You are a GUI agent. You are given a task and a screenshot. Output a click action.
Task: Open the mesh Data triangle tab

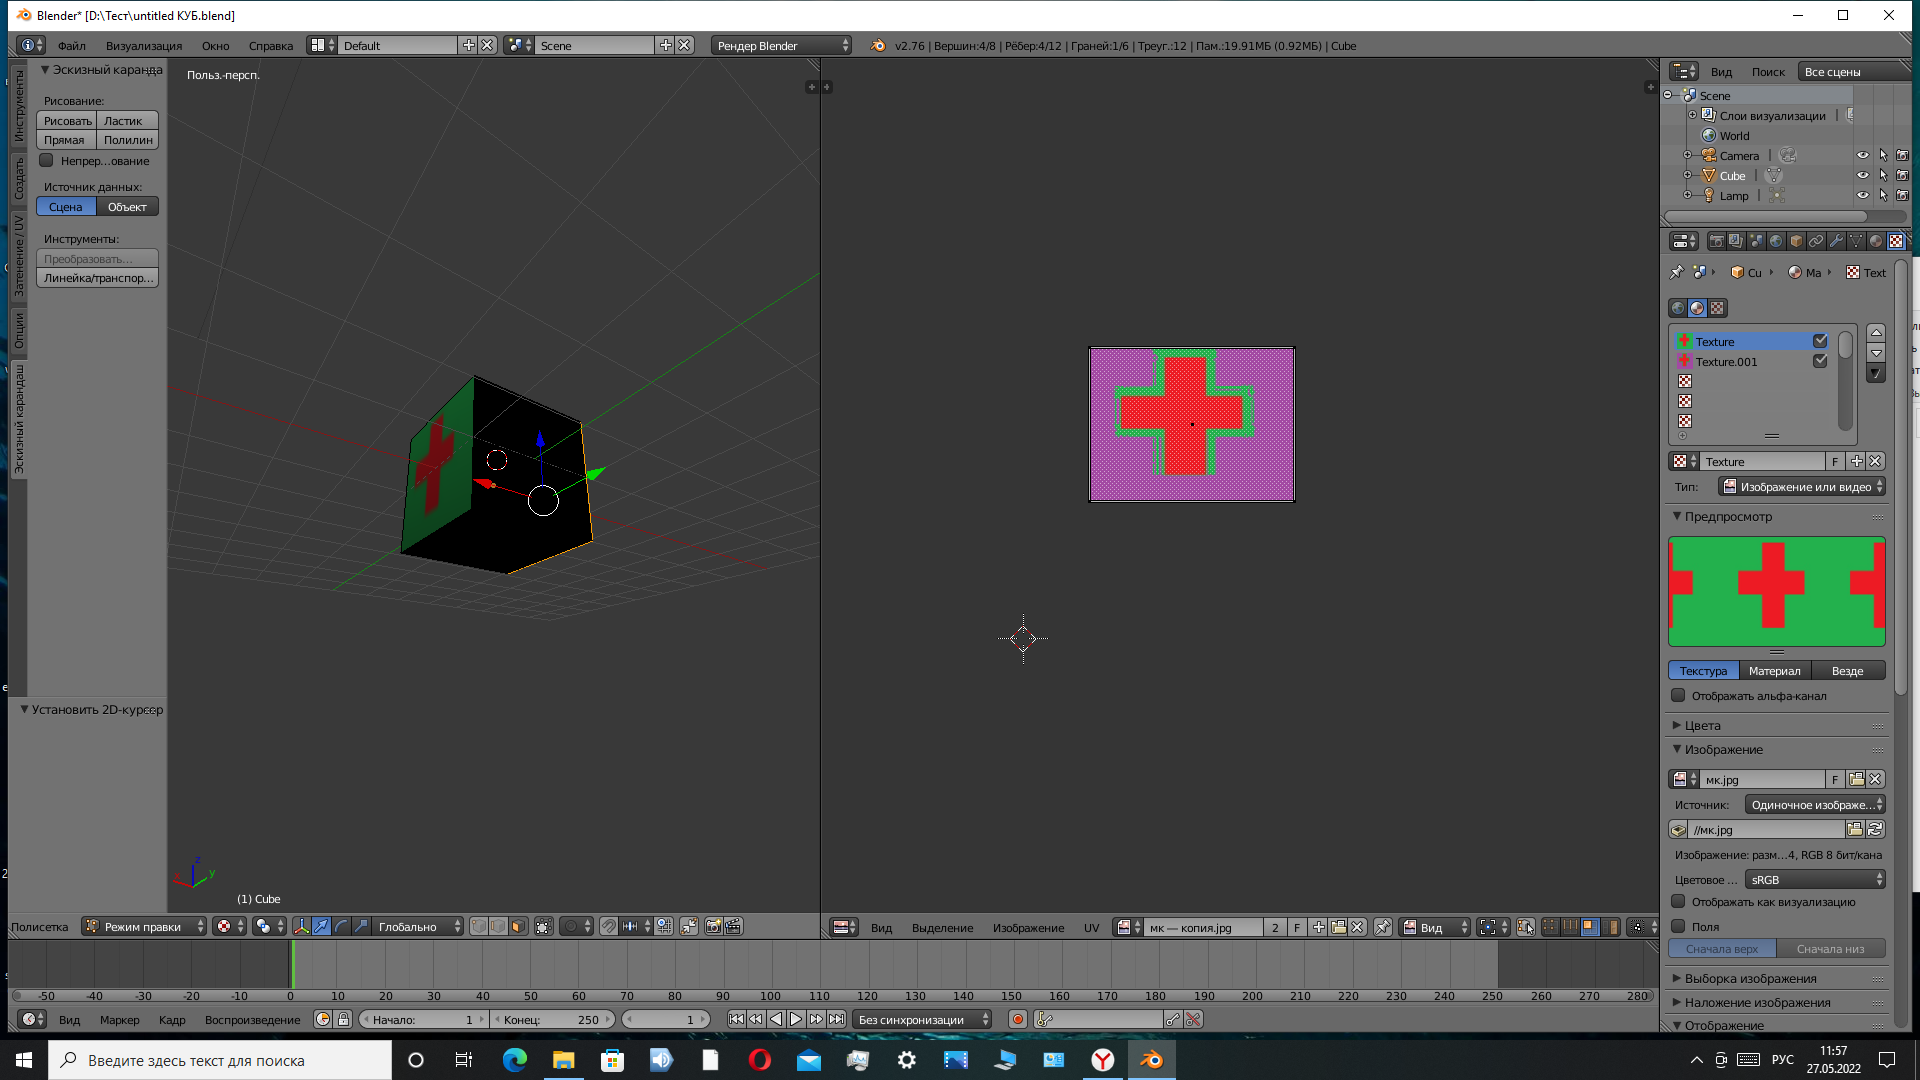[x=1856, y=241]
